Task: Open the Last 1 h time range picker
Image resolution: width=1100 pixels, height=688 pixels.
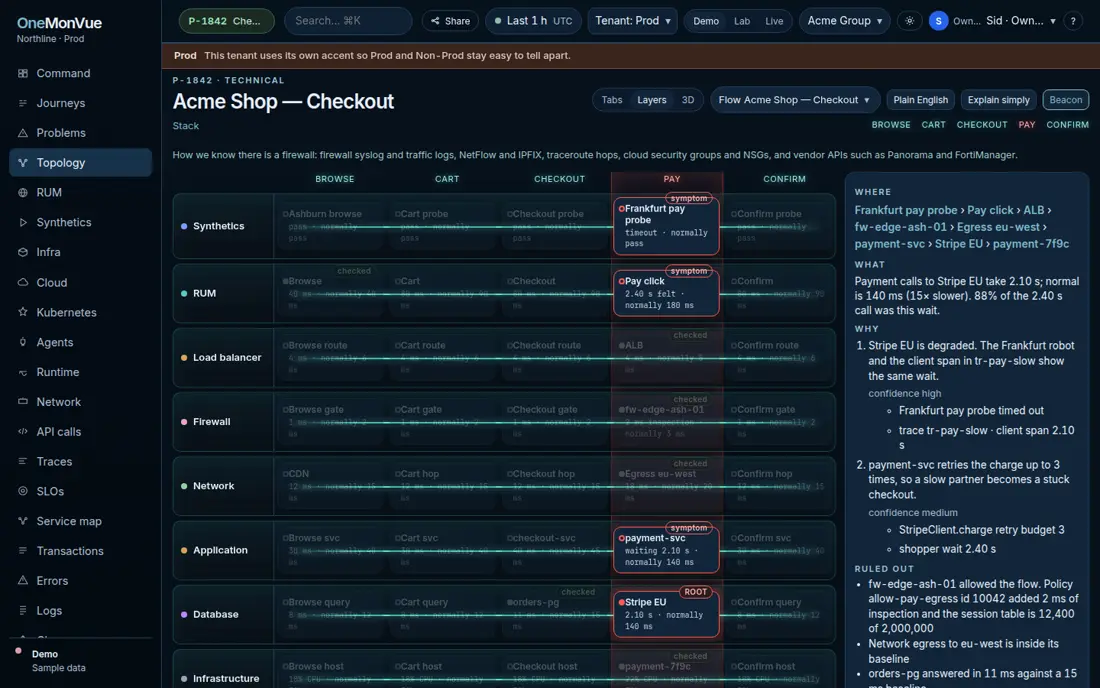Action: pos(533,21)
